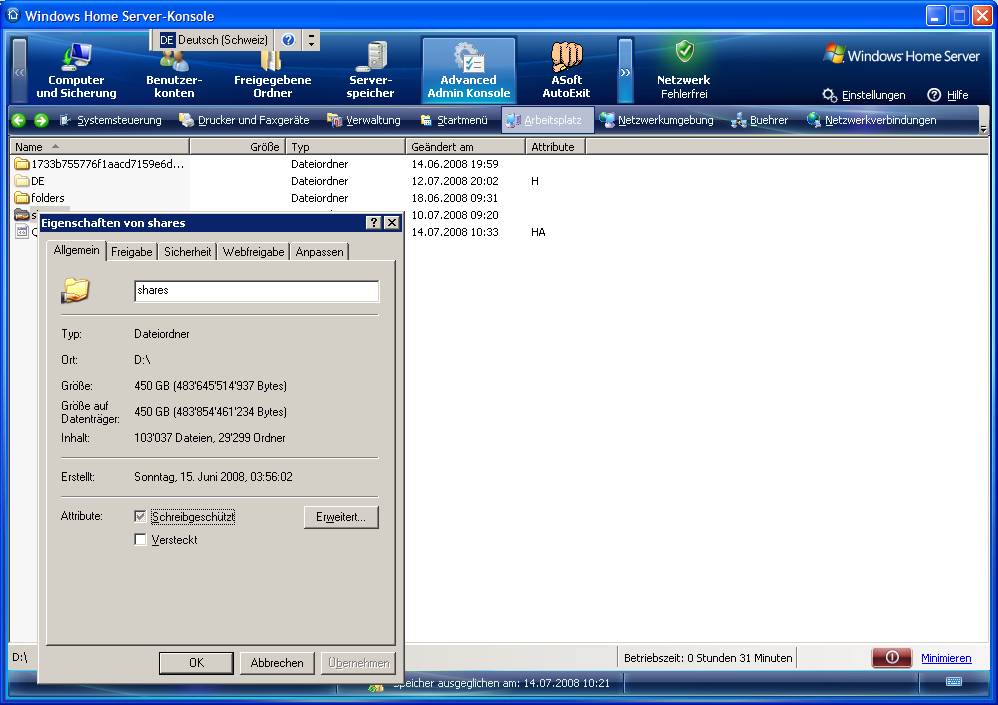Go back with the green left arrow
The height and width of the screenshot is (705, 998).
click(19, 120)
